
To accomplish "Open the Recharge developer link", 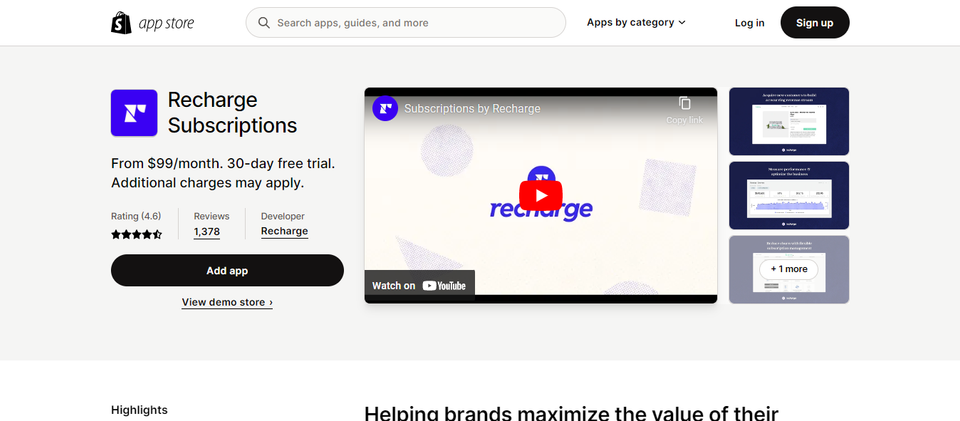I will (x=284, y=231).
